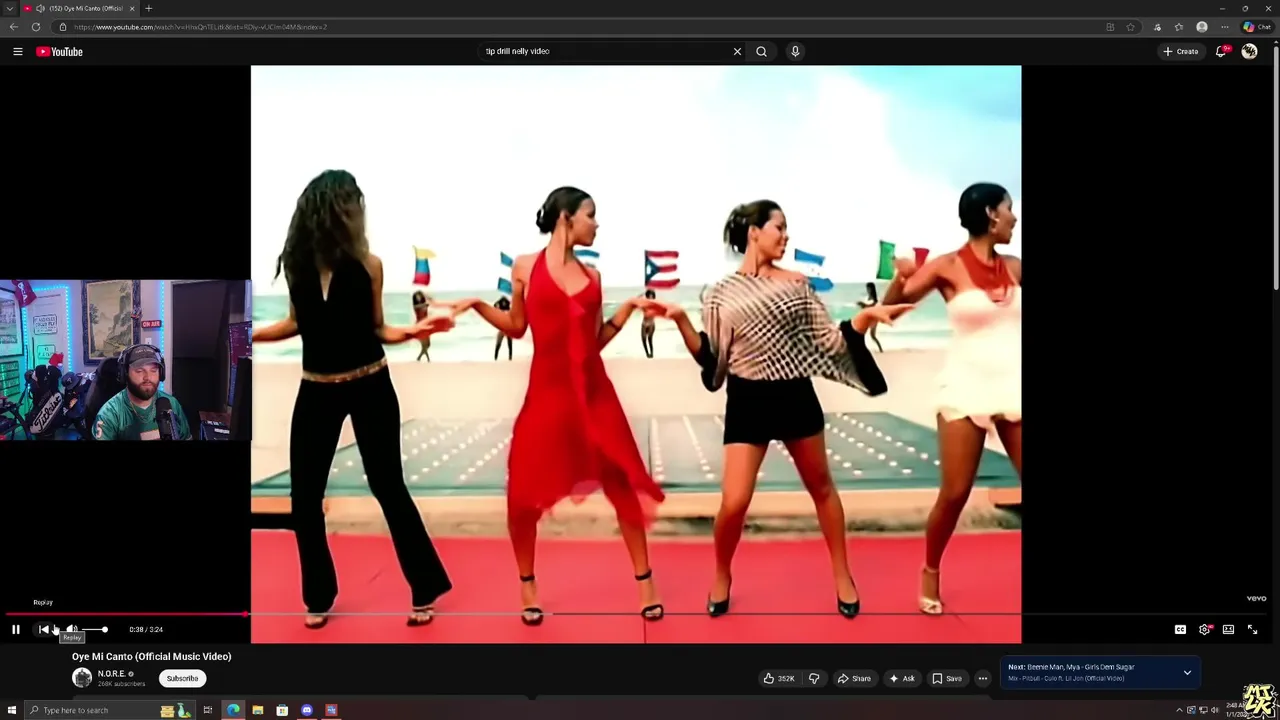1280x720 pixels.
Task: Select the video title "Oye Mi Canto (Official Music Video)"
Action: point(151,656)
